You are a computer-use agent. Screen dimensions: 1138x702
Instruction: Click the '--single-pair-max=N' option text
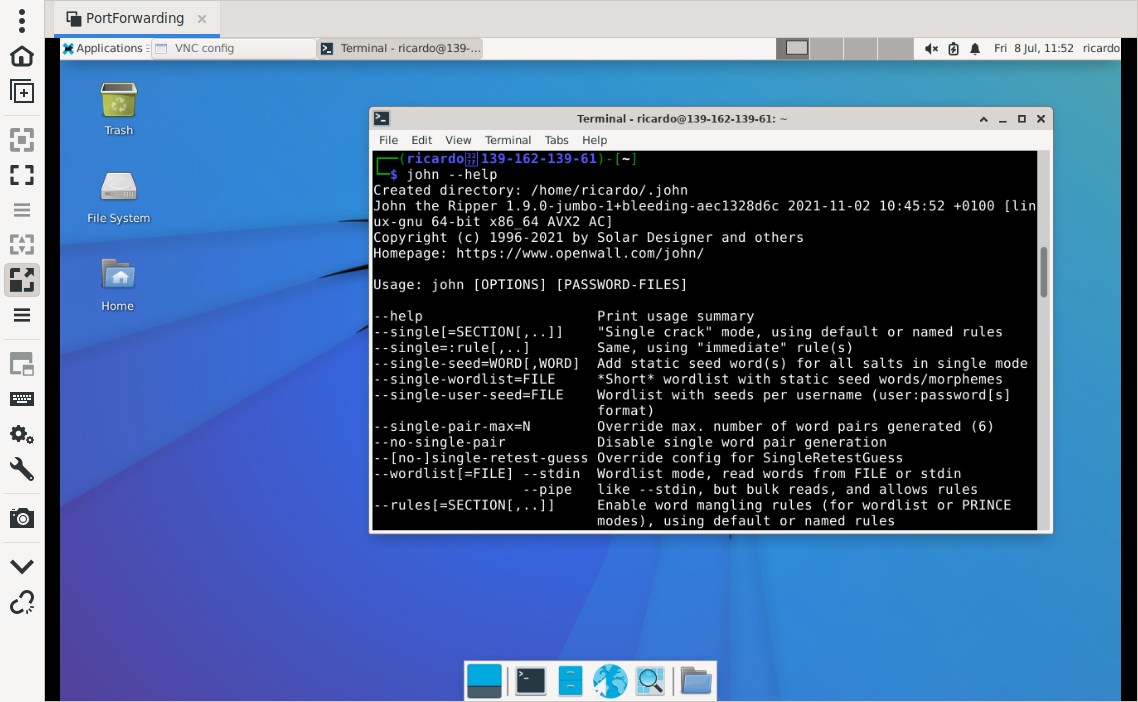(451, 426)
